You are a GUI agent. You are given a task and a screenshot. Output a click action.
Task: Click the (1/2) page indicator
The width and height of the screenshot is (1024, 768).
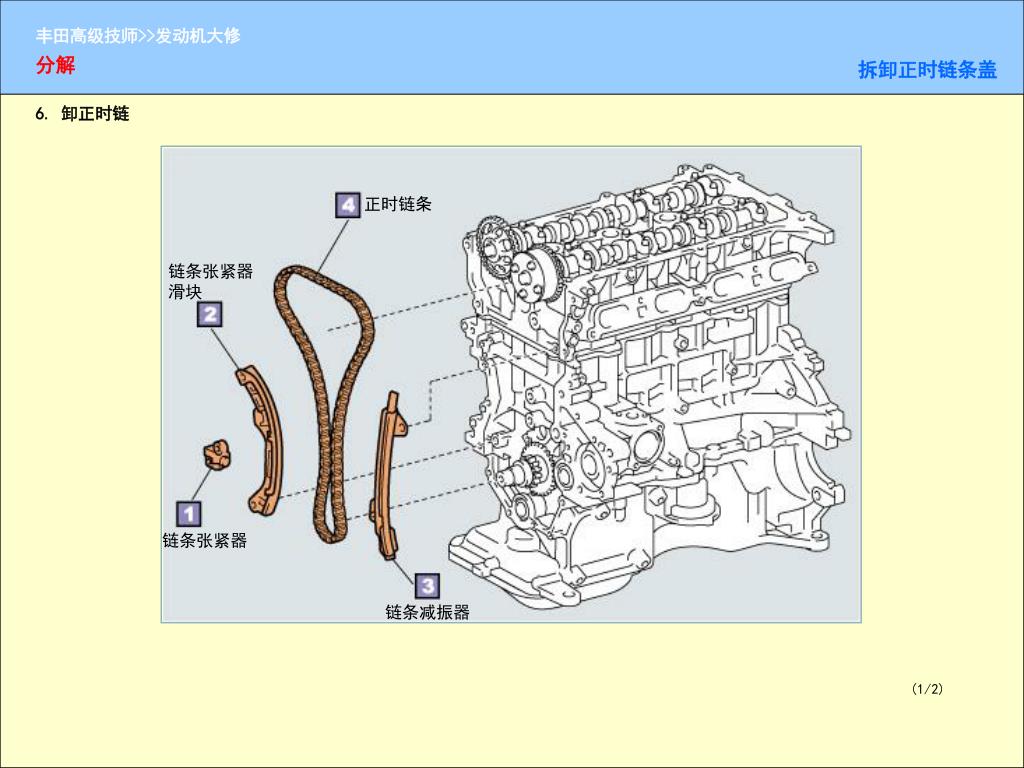(927, 689)
